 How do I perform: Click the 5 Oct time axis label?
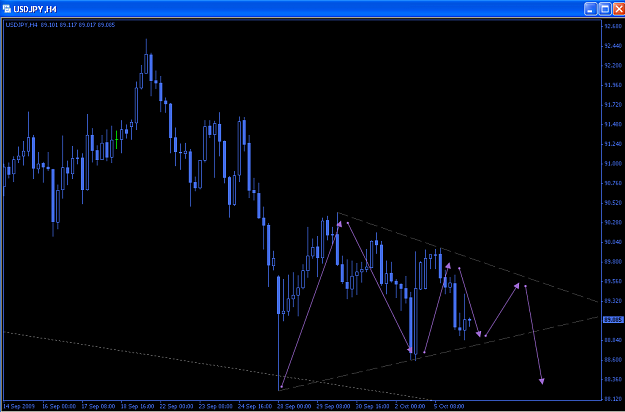click(450, 406)
